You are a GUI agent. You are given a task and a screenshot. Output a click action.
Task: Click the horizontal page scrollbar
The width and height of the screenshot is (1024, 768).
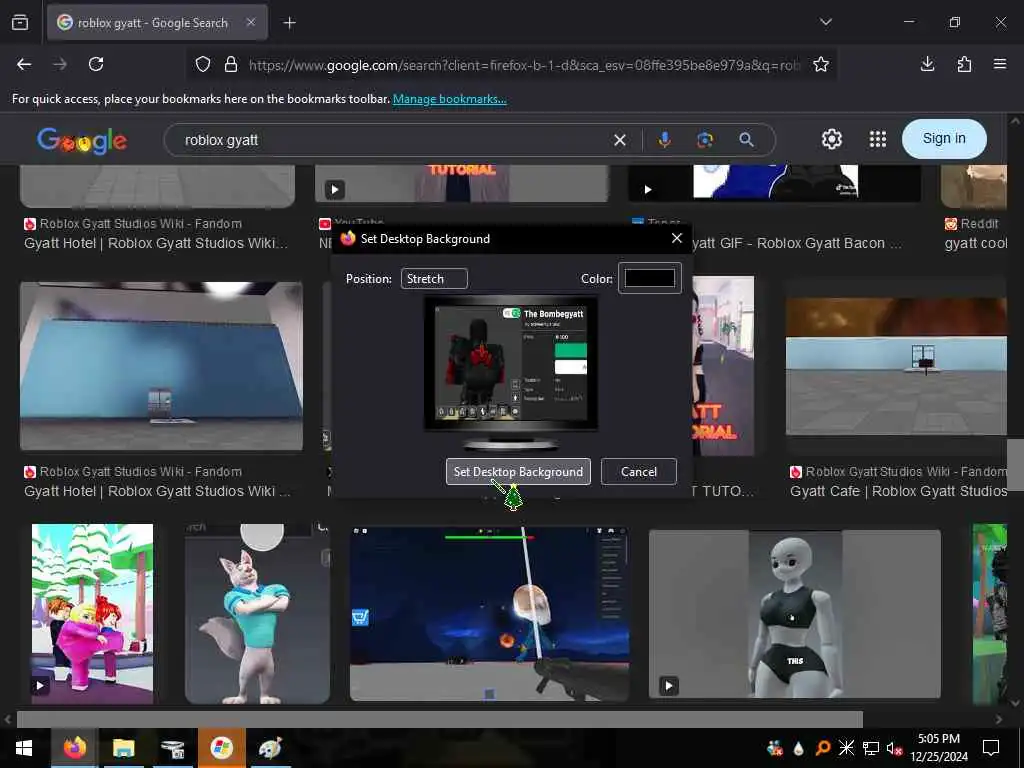440,719
